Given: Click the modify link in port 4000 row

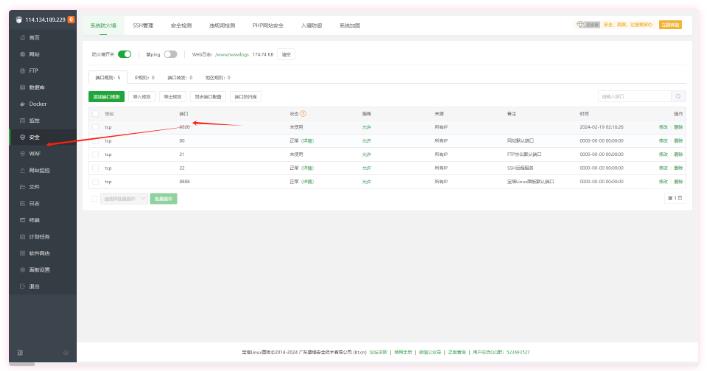Looking at the screenshot, I should [x=663, y=128].
